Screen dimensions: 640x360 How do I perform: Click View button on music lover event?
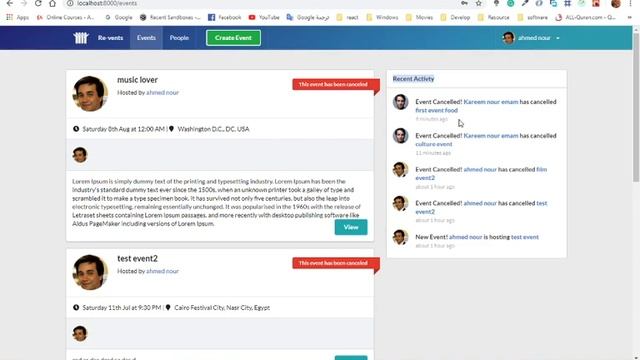[x=351, y=227]
